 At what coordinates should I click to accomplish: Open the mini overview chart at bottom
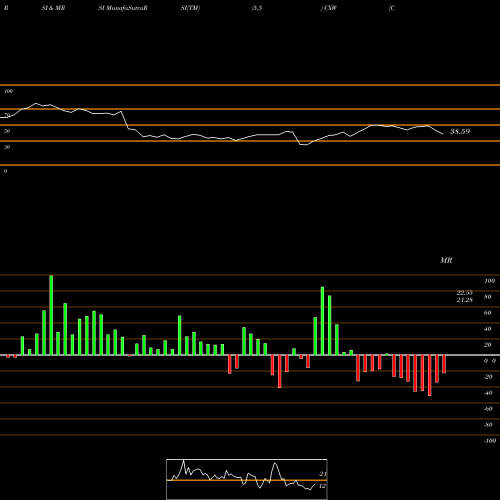tap(247, 479)
